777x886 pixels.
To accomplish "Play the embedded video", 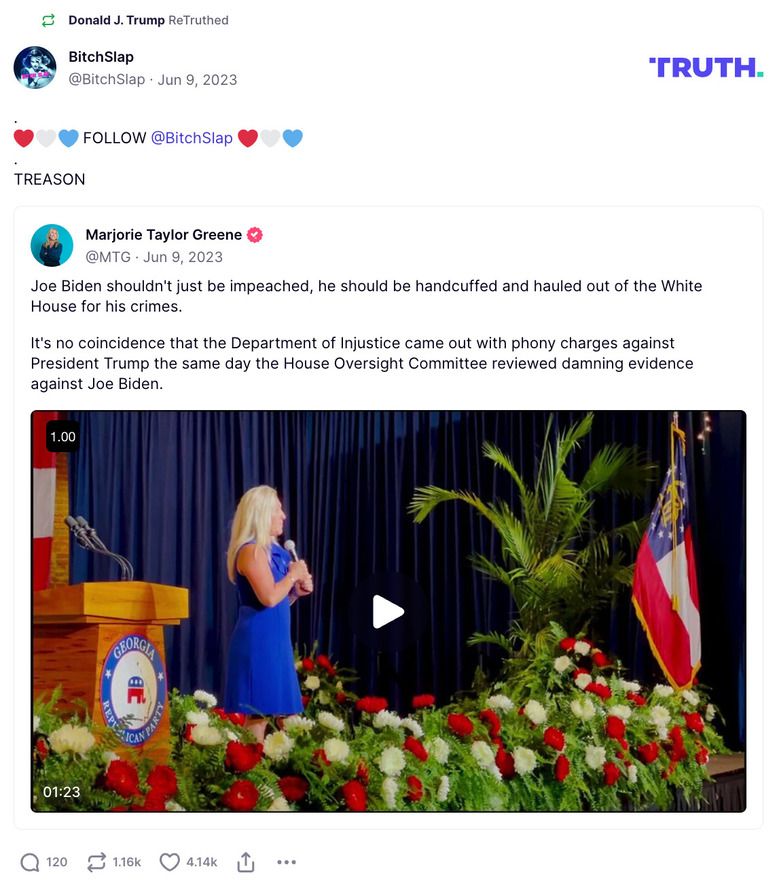I will click(388, 611).
